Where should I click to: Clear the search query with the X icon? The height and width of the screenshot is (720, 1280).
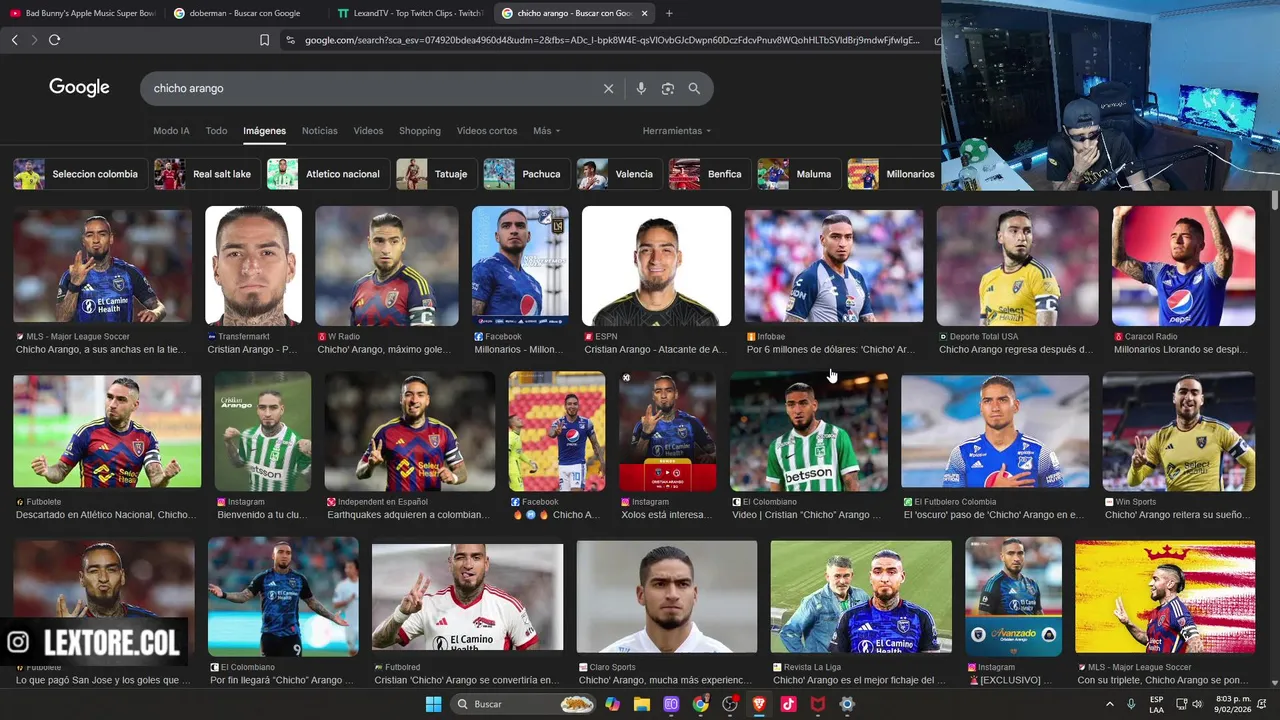pyautogui.click(x=608, y=88)
